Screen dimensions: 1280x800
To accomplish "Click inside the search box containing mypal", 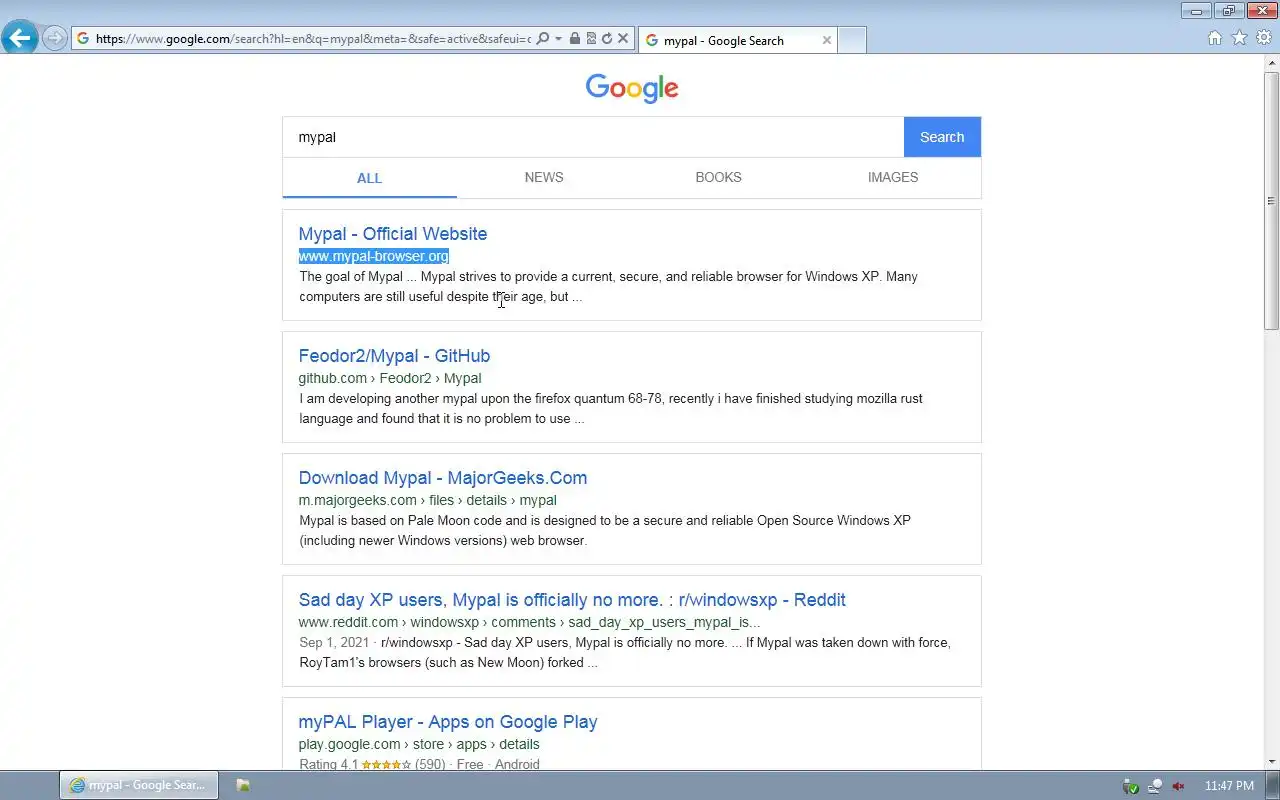I will coord(593,137).
